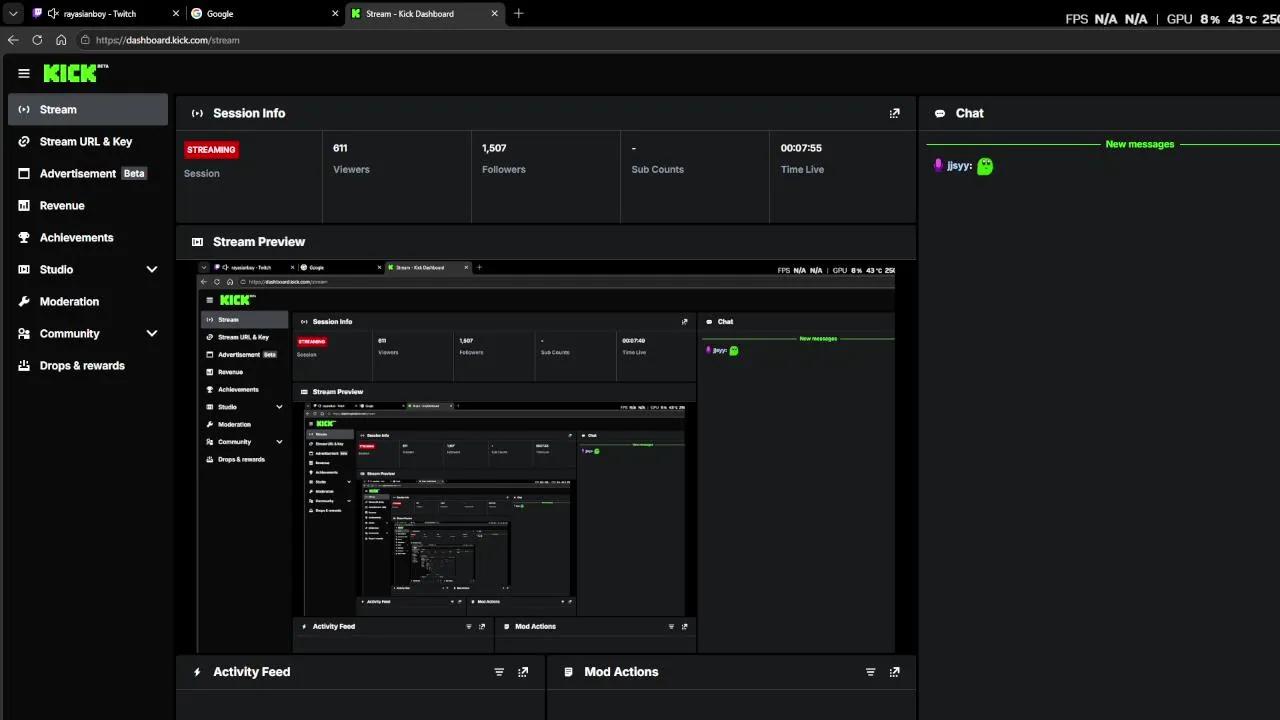The width and height of the screenshot is (1280, 720).
Task: Click the Activity Feed lightning icon
Action: 197,672
